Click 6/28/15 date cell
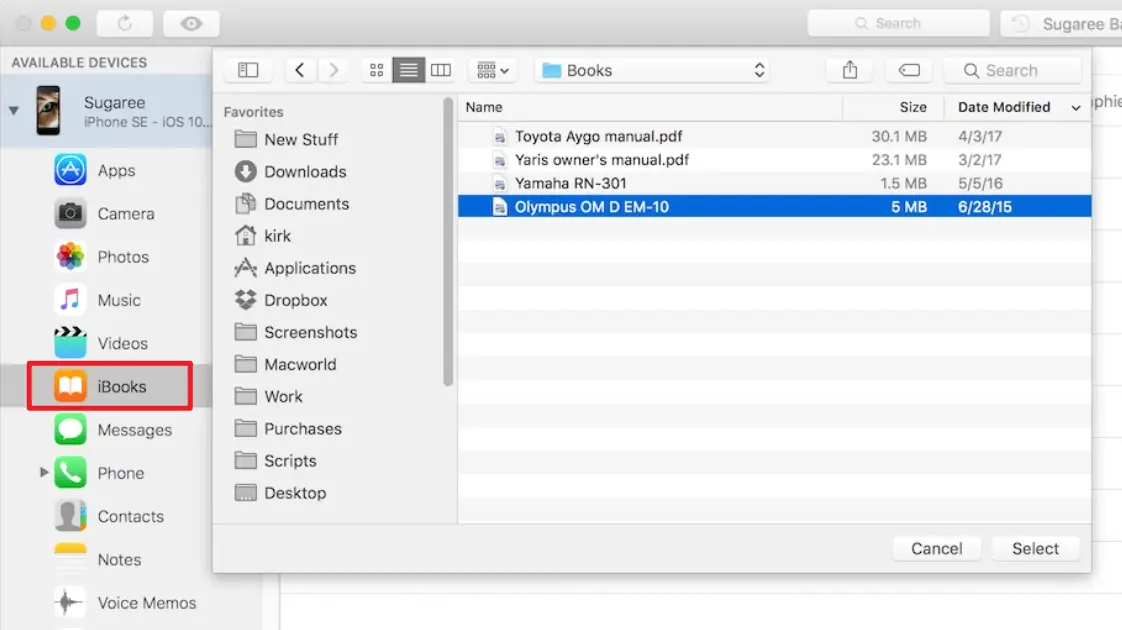 pyautogui.click(x=985, y=207)
